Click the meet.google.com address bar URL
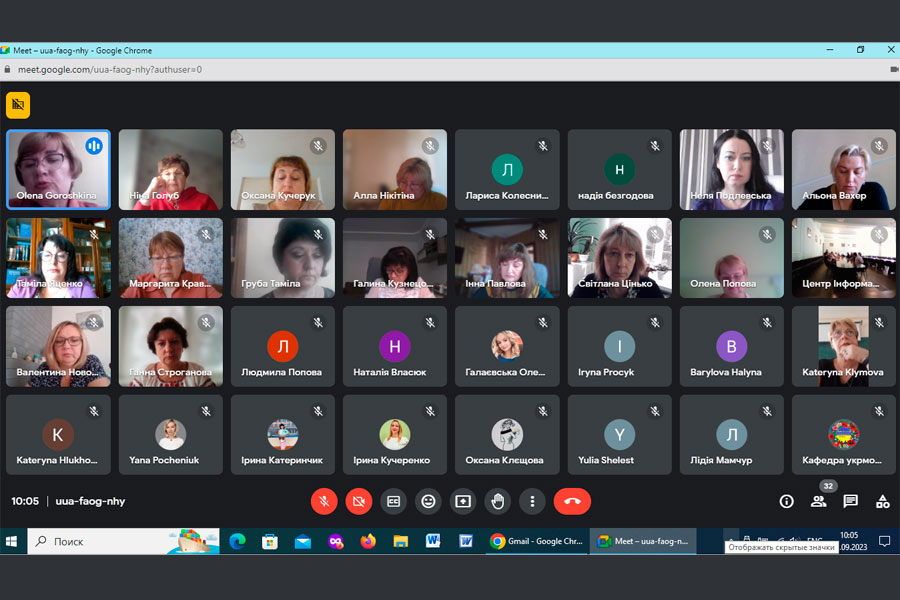 click(110, 69)
